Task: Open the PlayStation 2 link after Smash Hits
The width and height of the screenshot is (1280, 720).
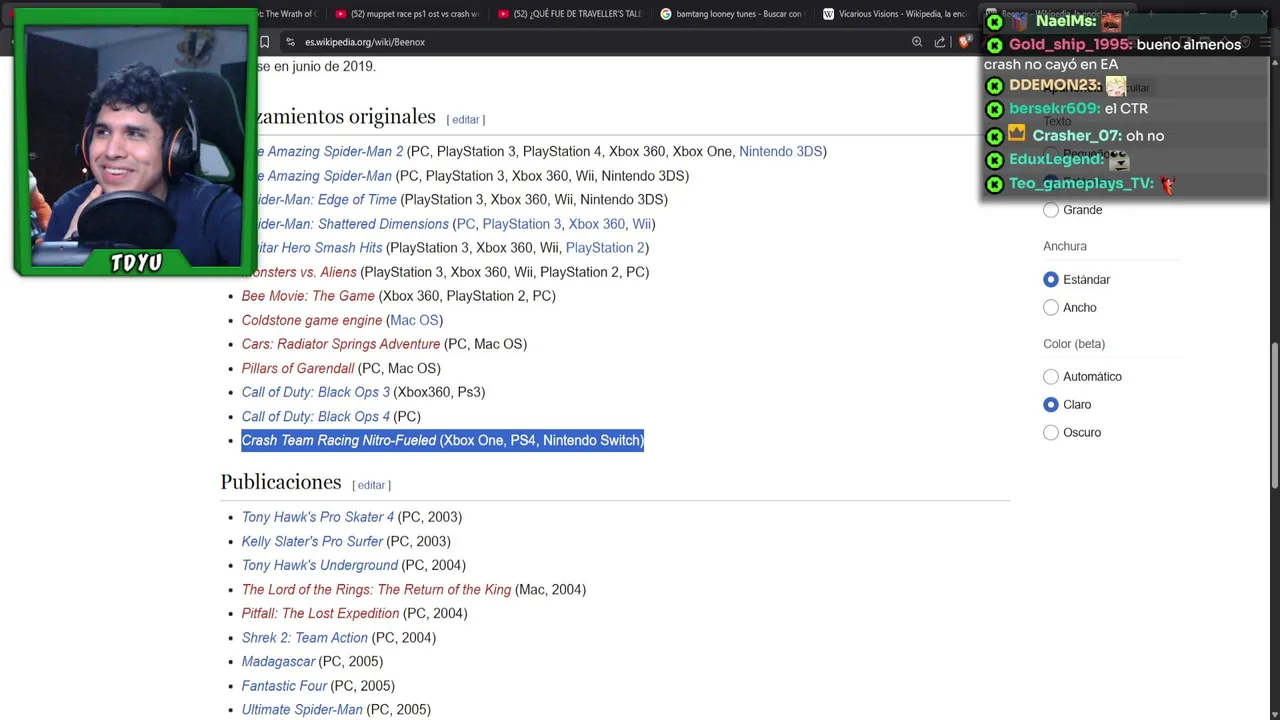Action: [x=605, y=248]
